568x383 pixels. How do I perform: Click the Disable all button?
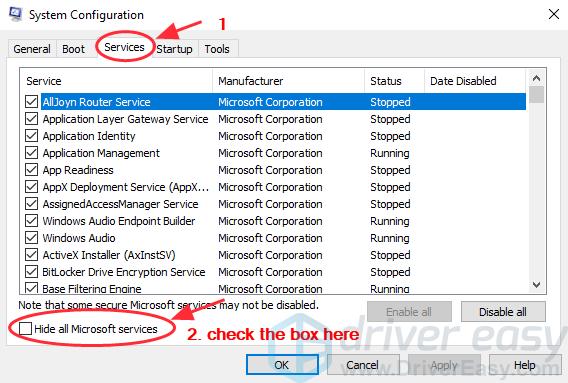click(503, 312)
